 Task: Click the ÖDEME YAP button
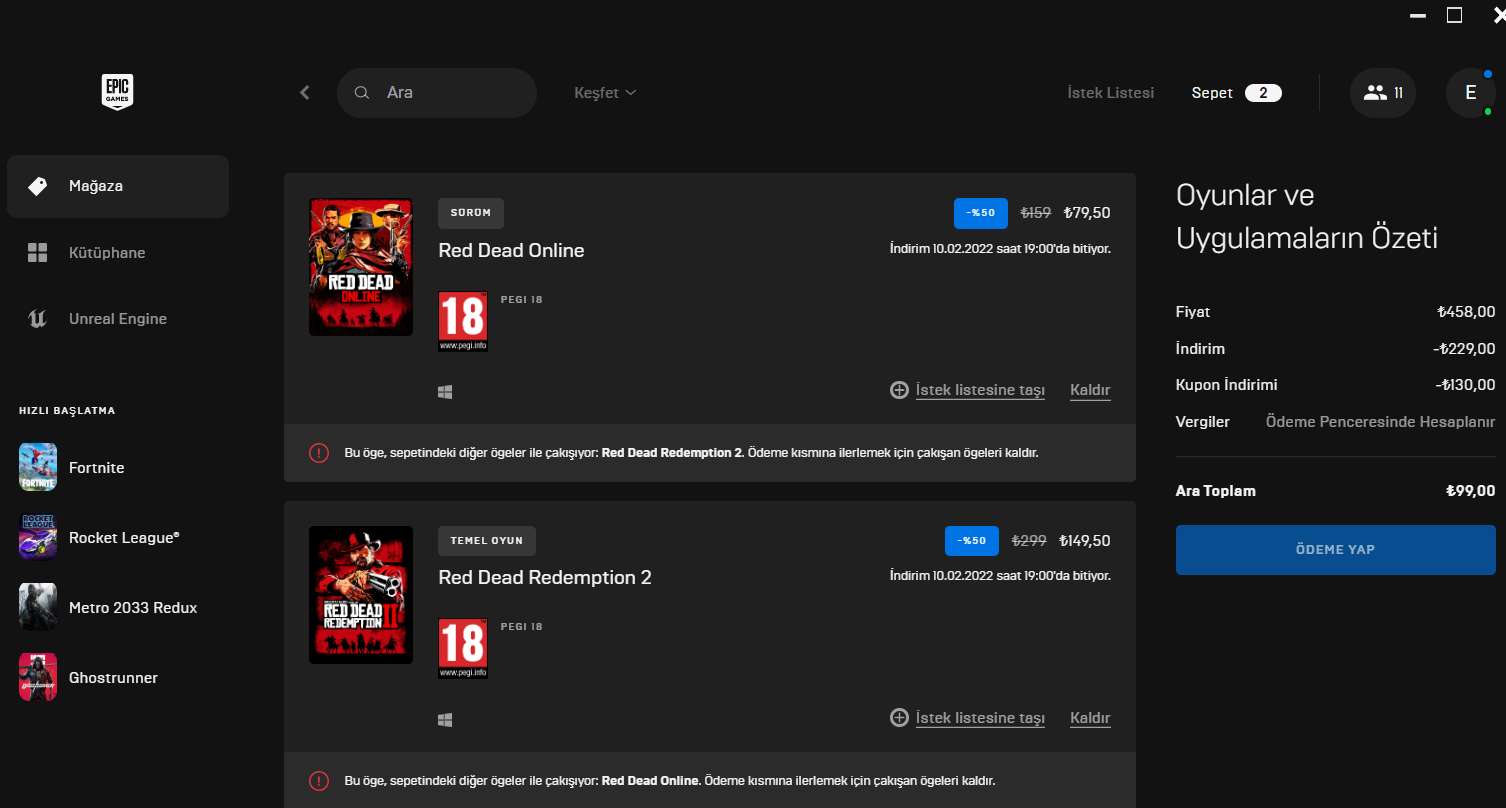(x=1336, y=550)
